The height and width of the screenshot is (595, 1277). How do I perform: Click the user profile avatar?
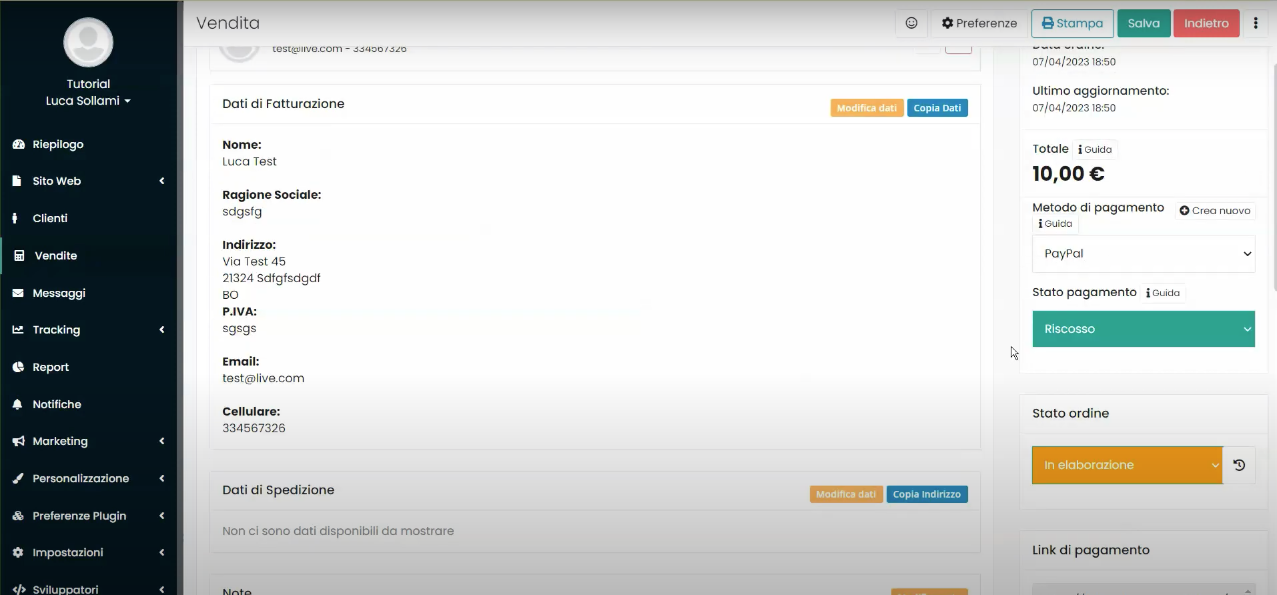click(88, 42)
